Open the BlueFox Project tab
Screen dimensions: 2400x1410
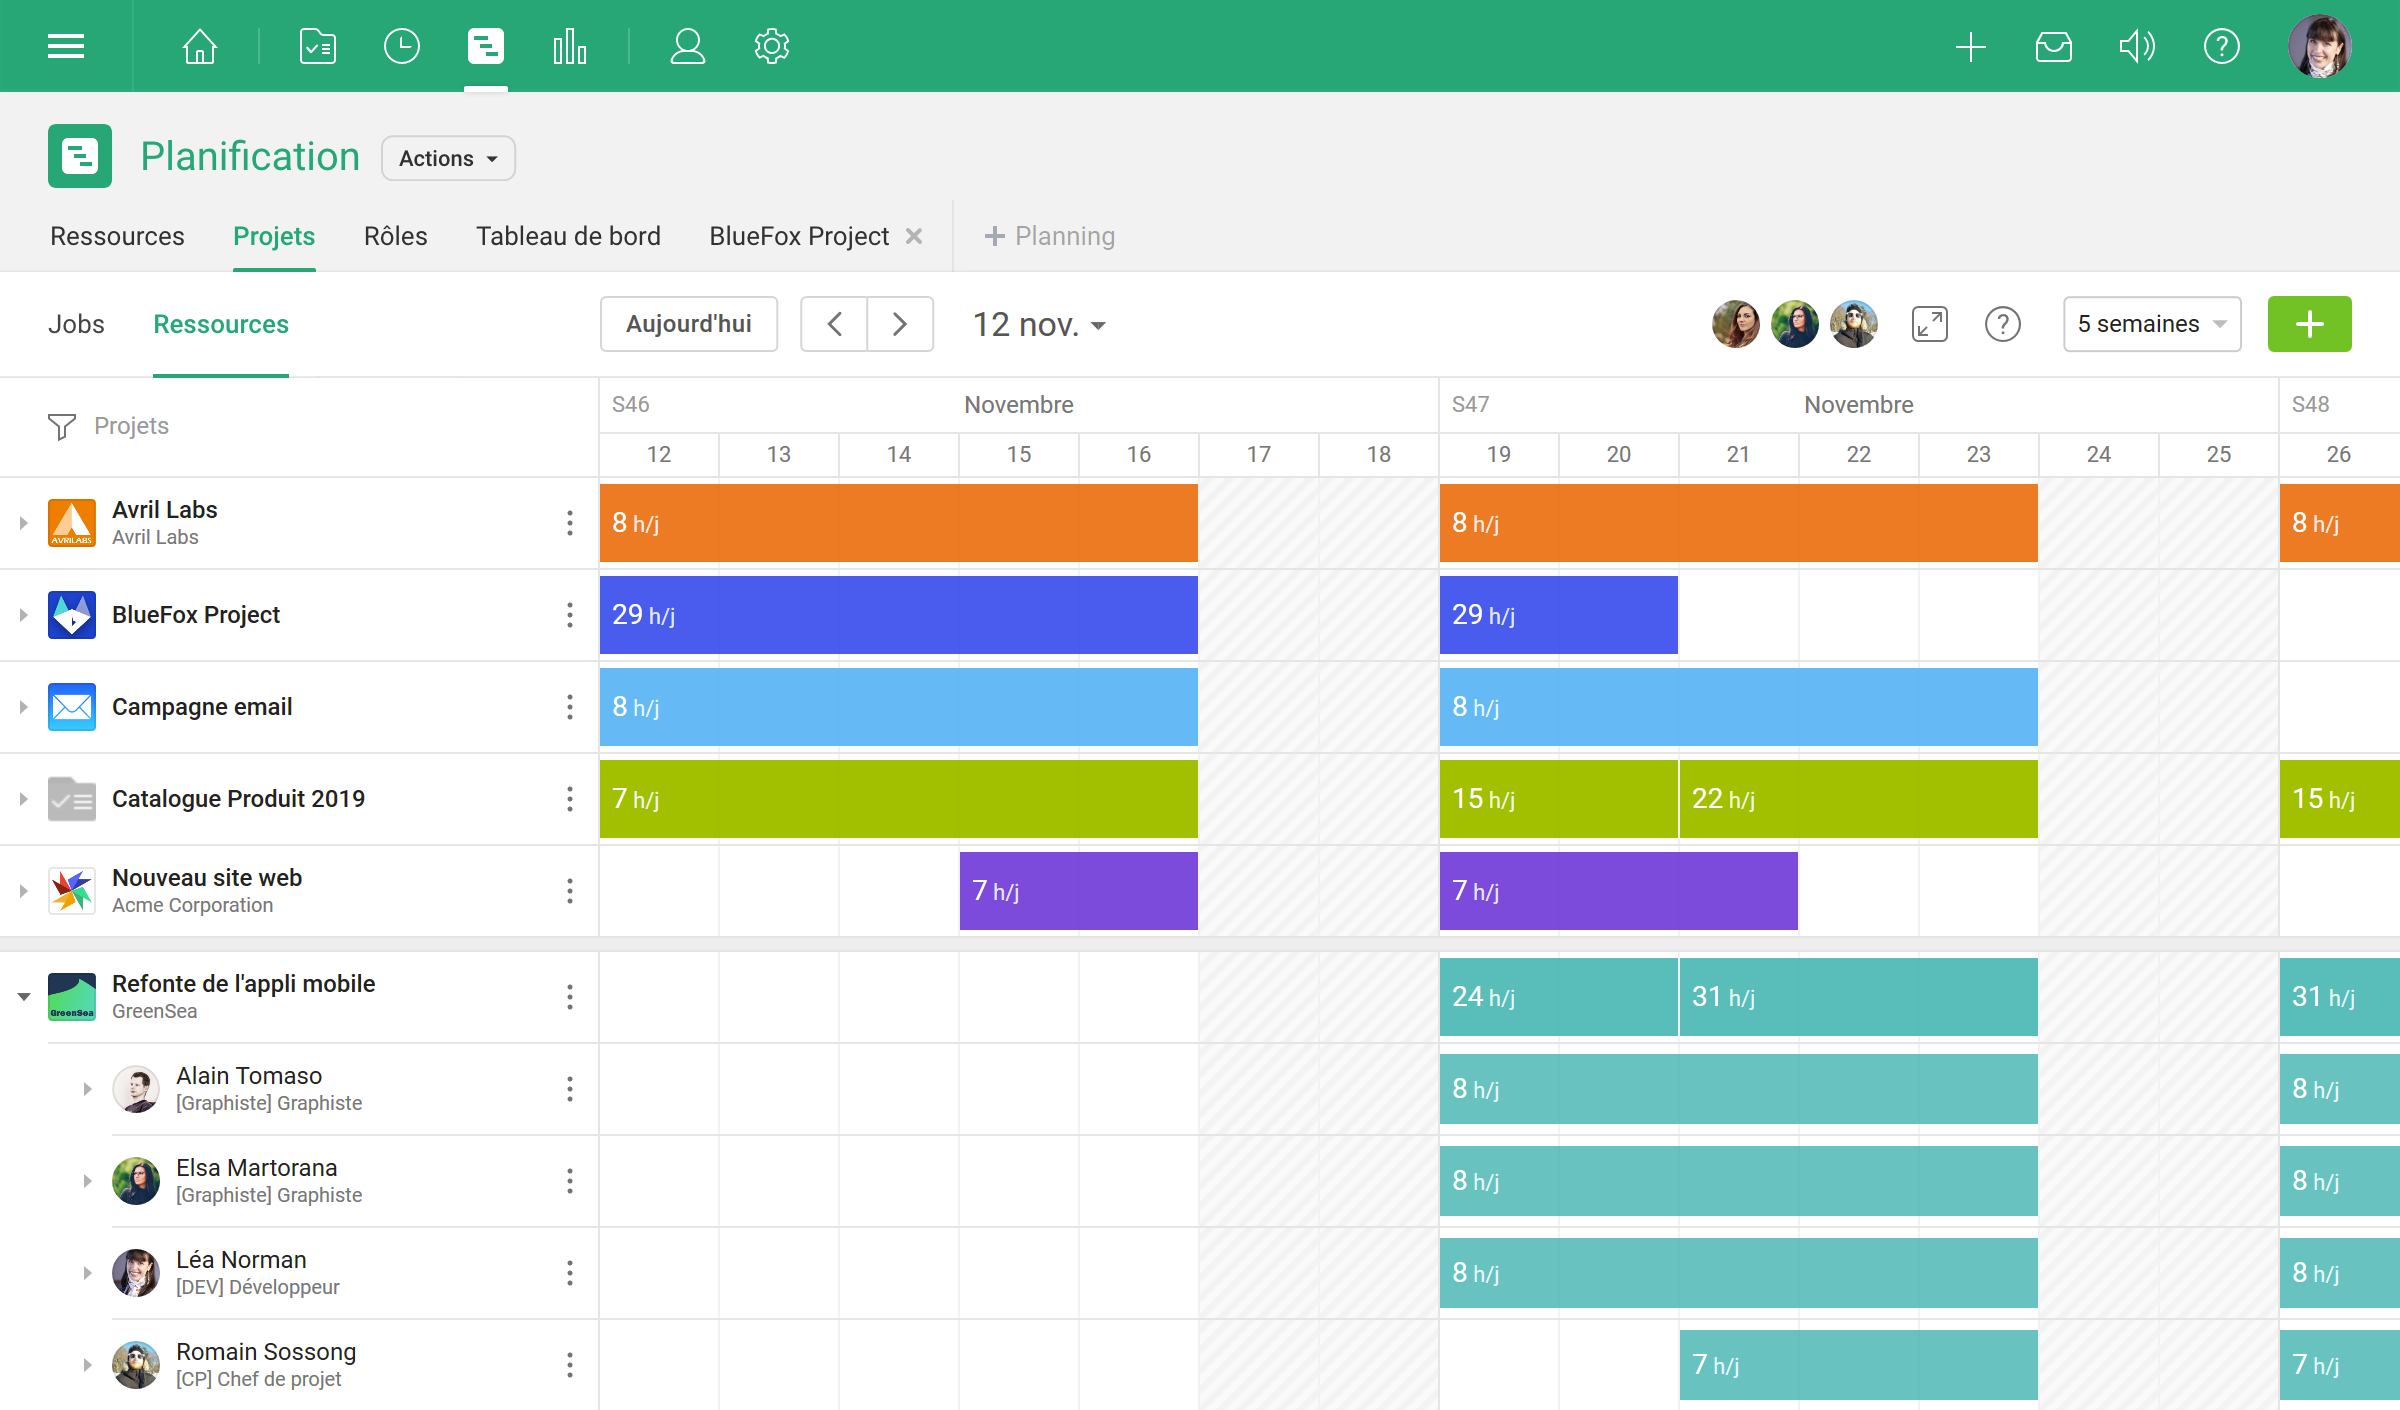pyautogui.click(x=799, y=236)
